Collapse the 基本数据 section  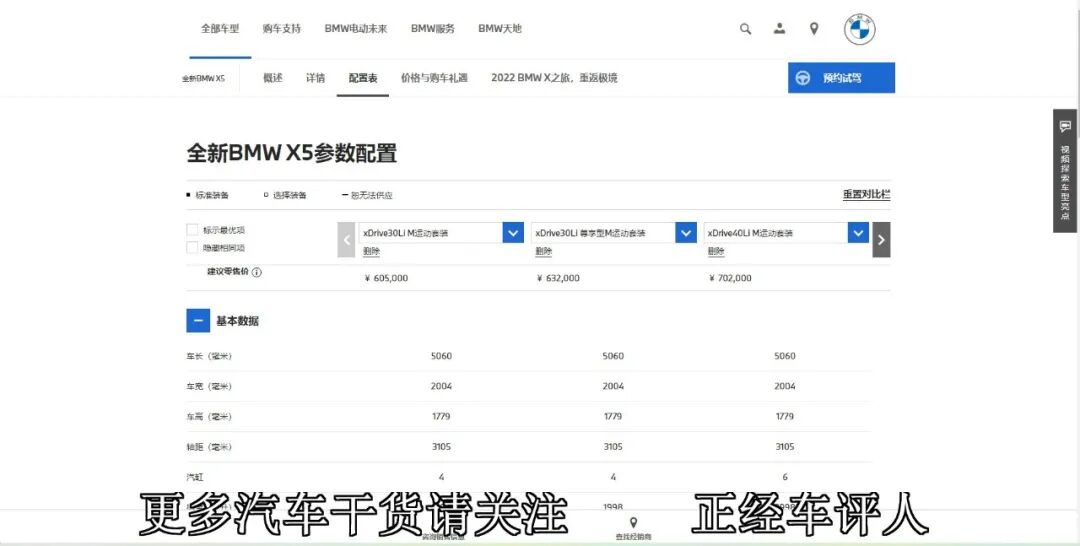point(198,320)
